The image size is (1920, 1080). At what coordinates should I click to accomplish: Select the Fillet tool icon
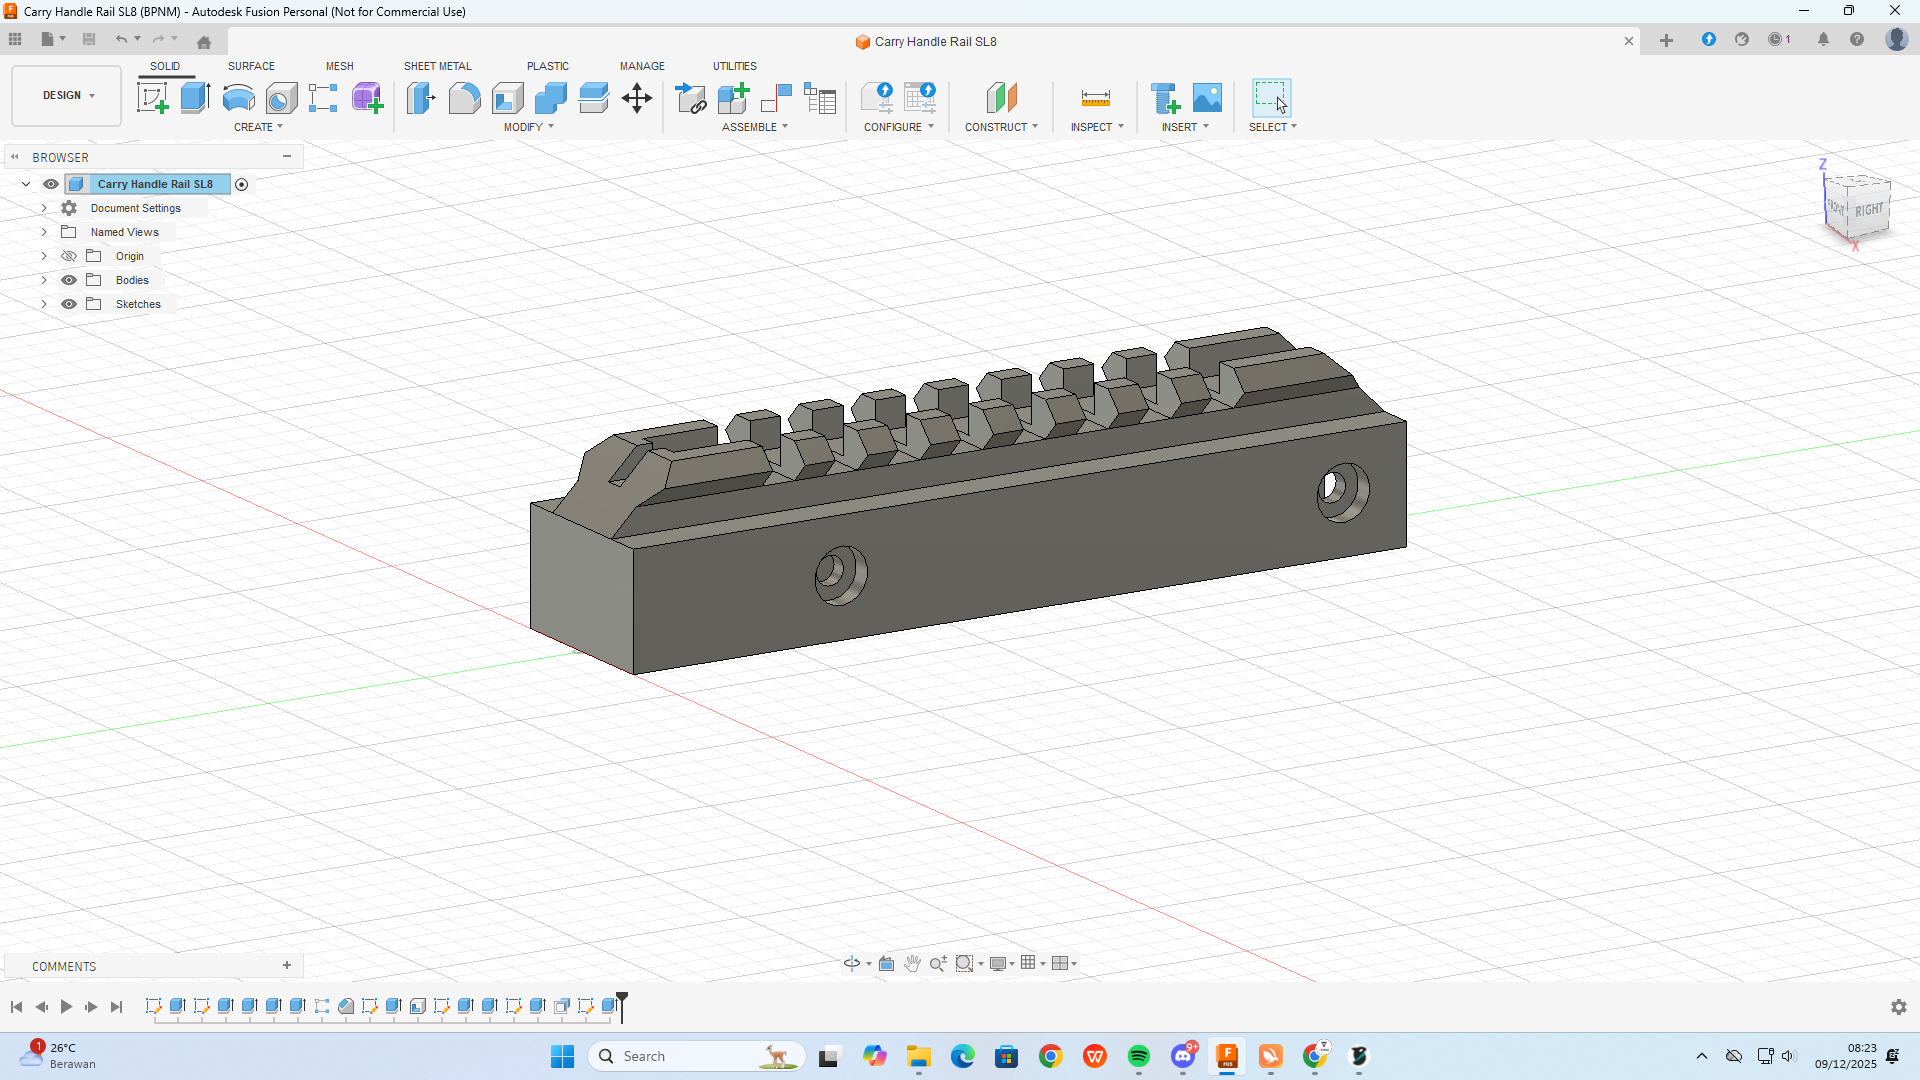[464, 98]
